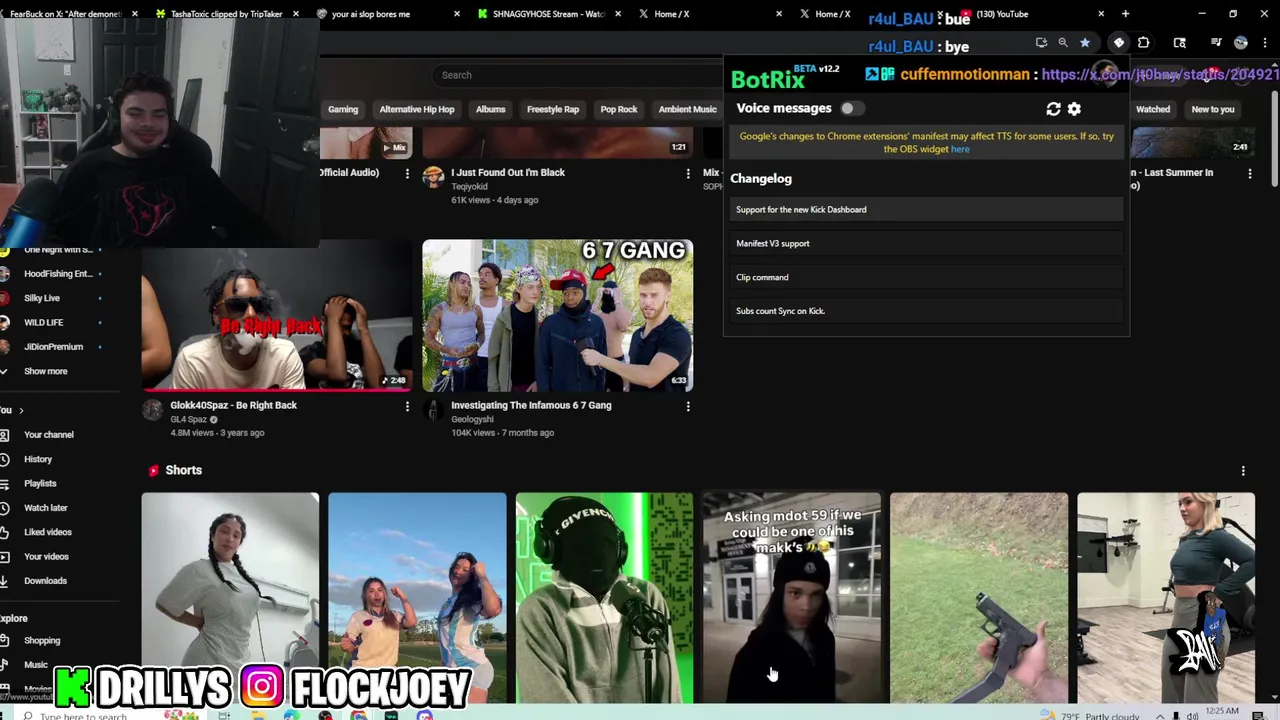1280x720 pixels.
Task: Open the weather '79°F Partly cloudy' taskbar widget
Action: 1092,715
